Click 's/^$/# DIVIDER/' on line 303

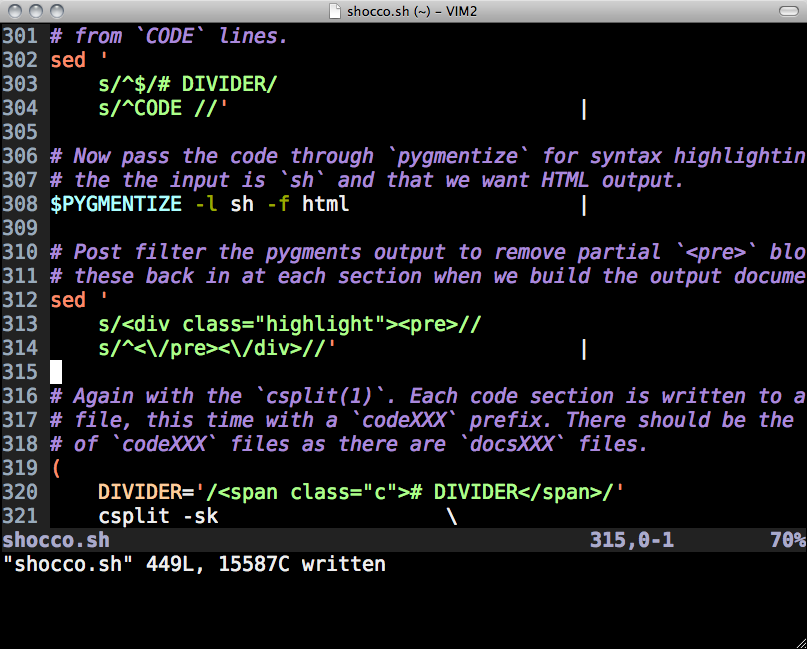[x=186, y=84]
